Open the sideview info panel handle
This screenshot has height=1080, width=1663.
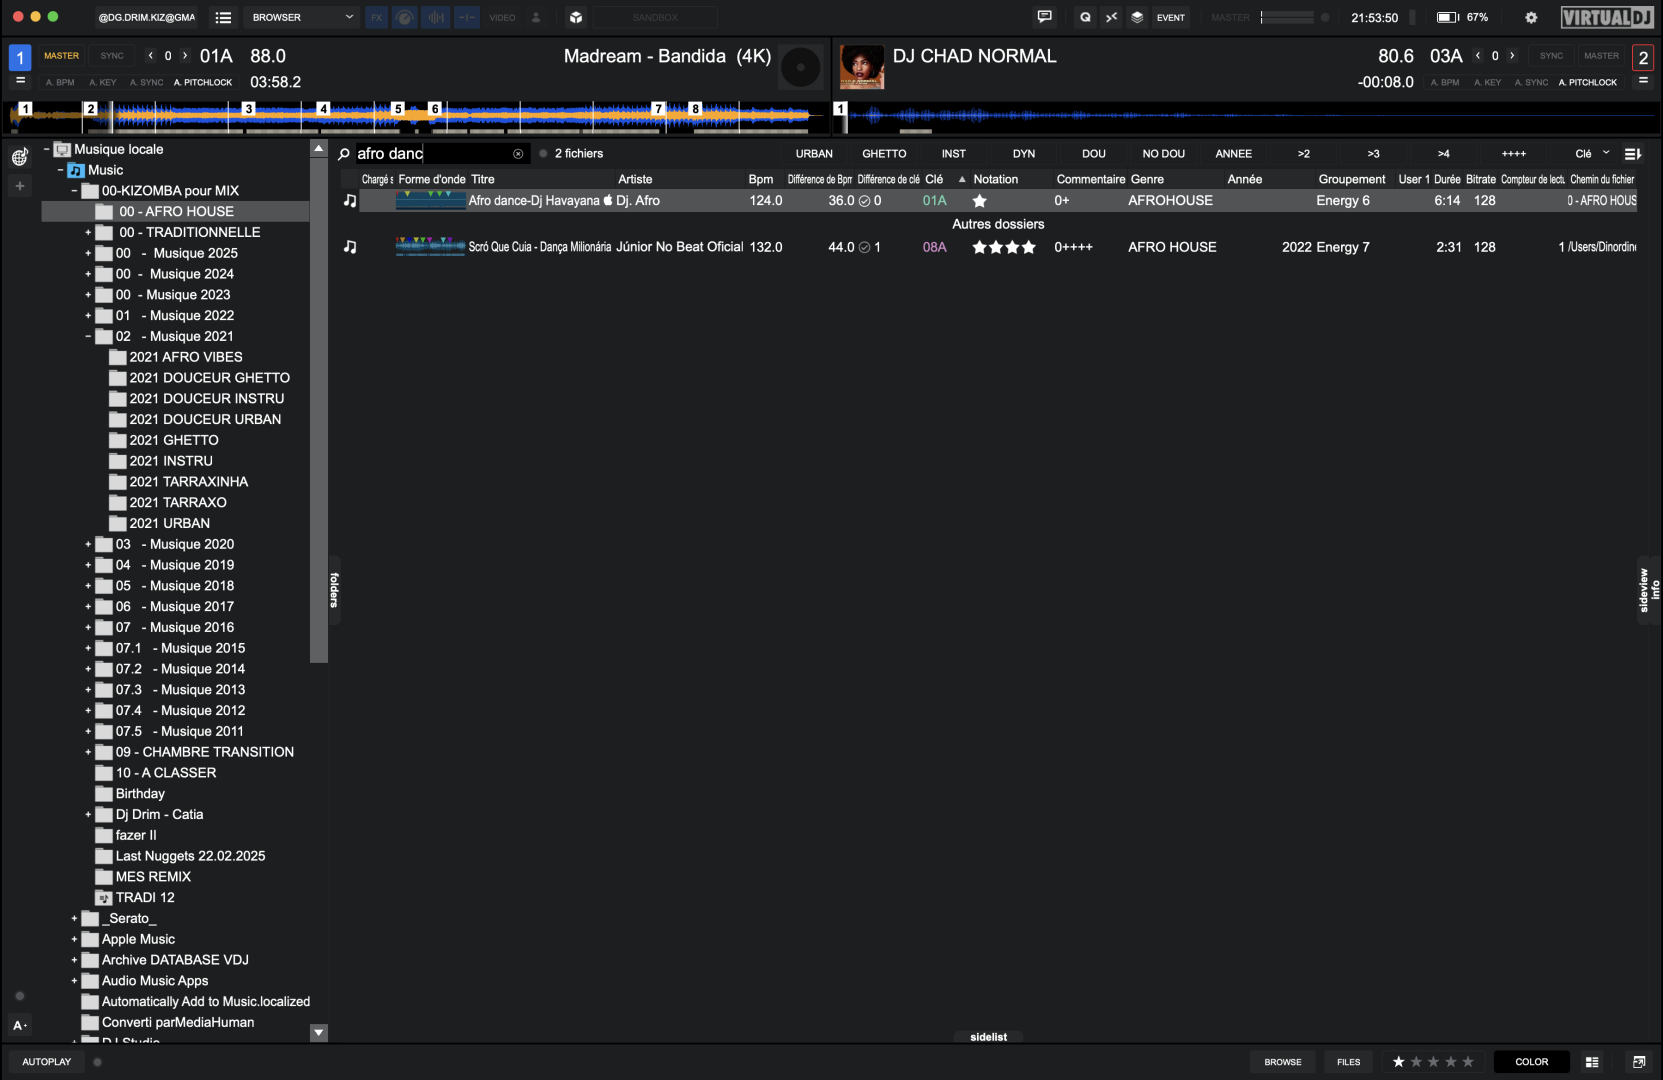pyautogui.click(x=1650, y=590)
